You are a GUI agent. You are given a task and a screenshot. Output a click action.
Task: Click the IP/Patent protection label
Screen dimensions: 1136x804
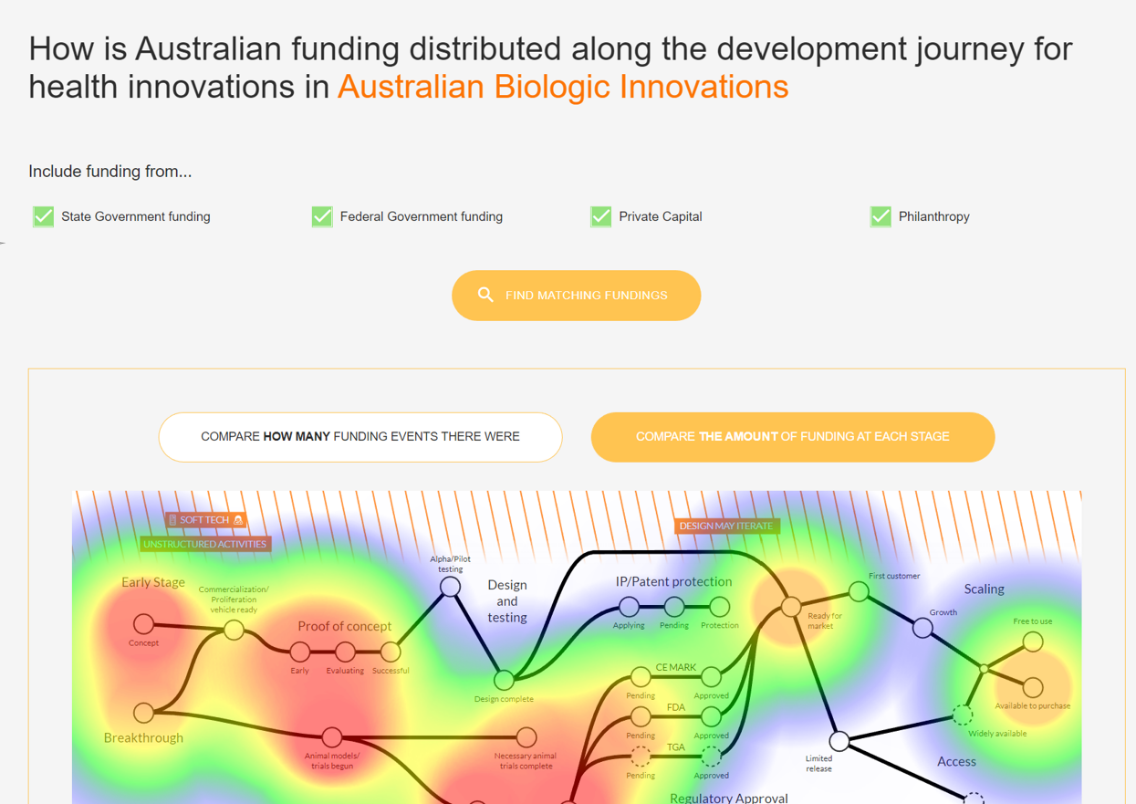[674, 582]
